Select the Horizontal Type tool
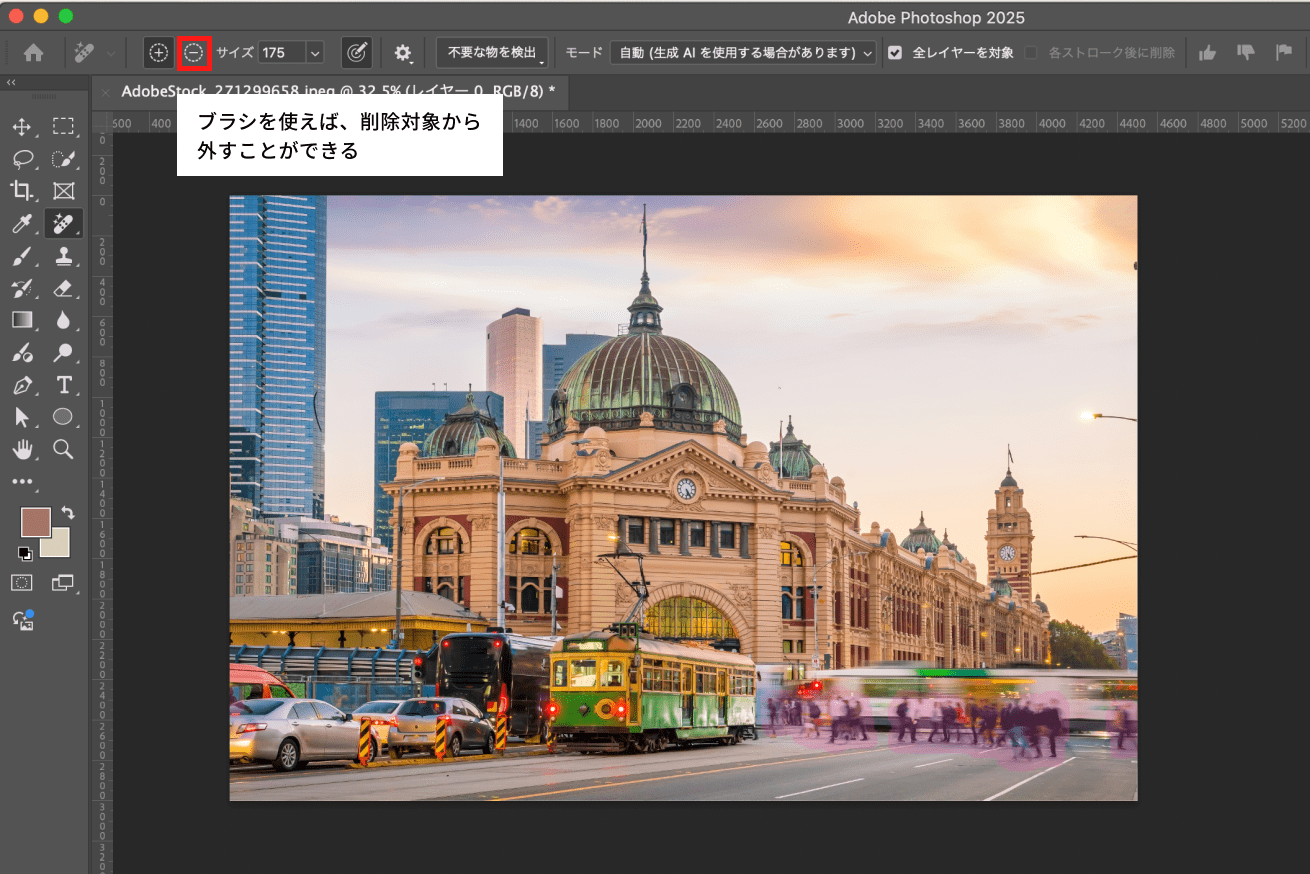Viewport: 1310px width, 874px height. 64,385
